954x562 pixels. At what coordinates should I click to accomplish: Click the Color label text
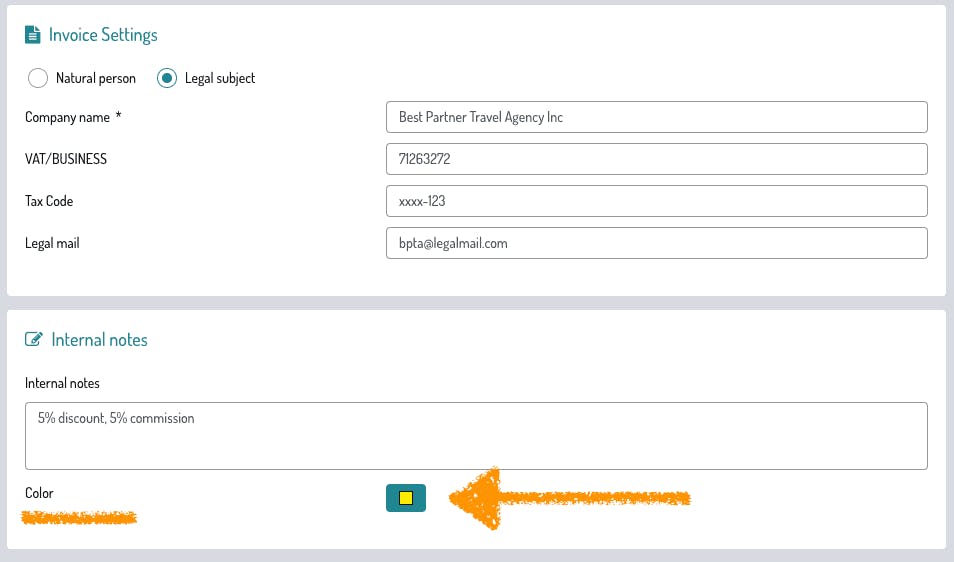39,493
